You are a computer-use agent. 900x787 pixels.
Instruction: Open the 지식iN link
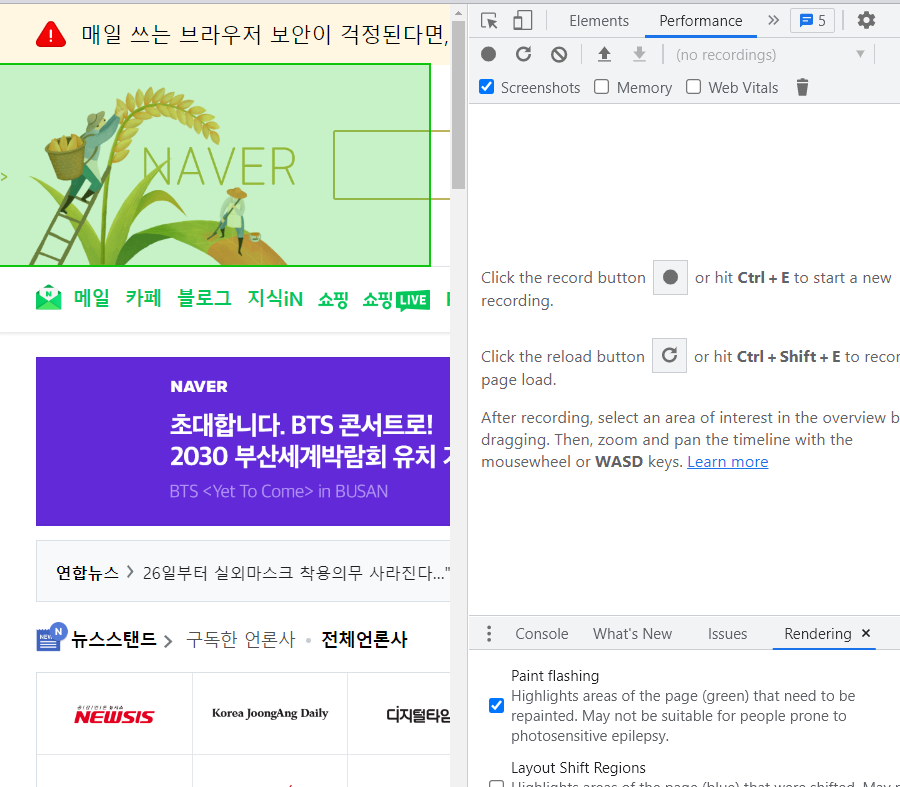point(275,298)
